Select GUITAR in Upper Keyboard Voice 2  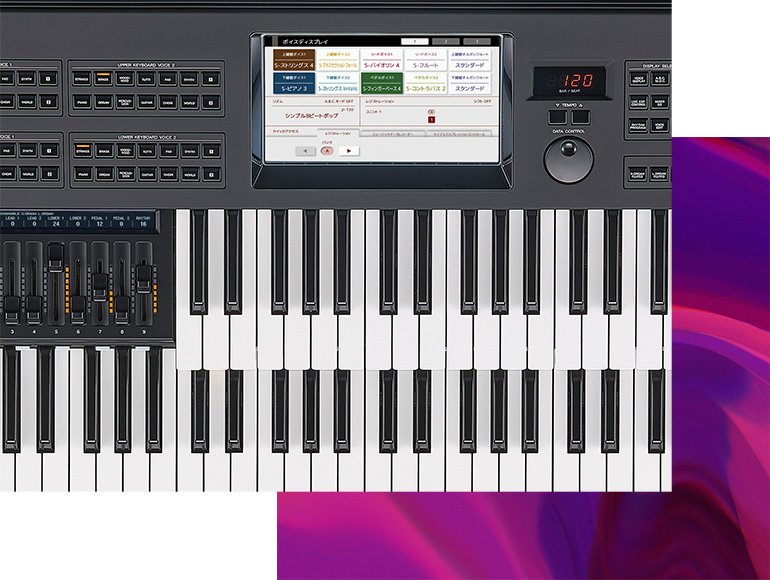pos(146,102)
